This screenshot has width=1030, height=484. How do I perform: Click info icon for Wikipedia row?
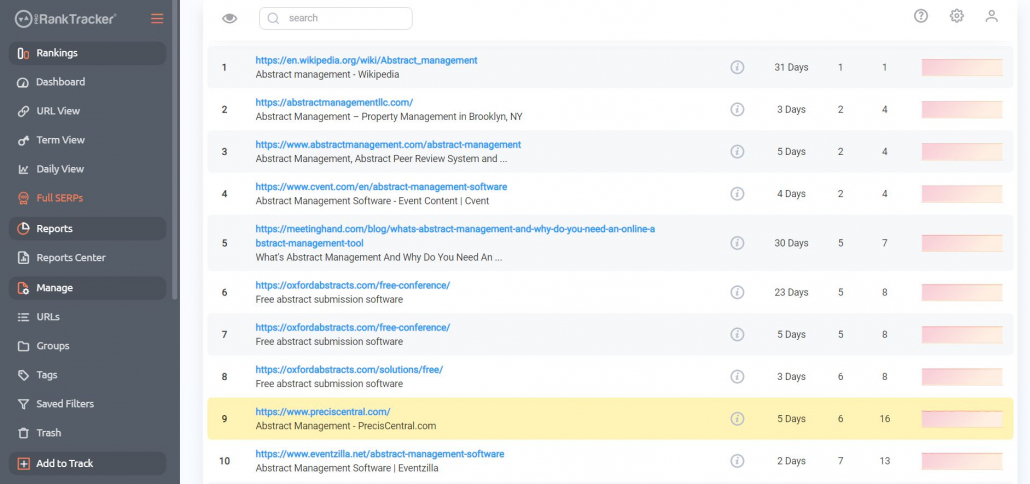737,67
